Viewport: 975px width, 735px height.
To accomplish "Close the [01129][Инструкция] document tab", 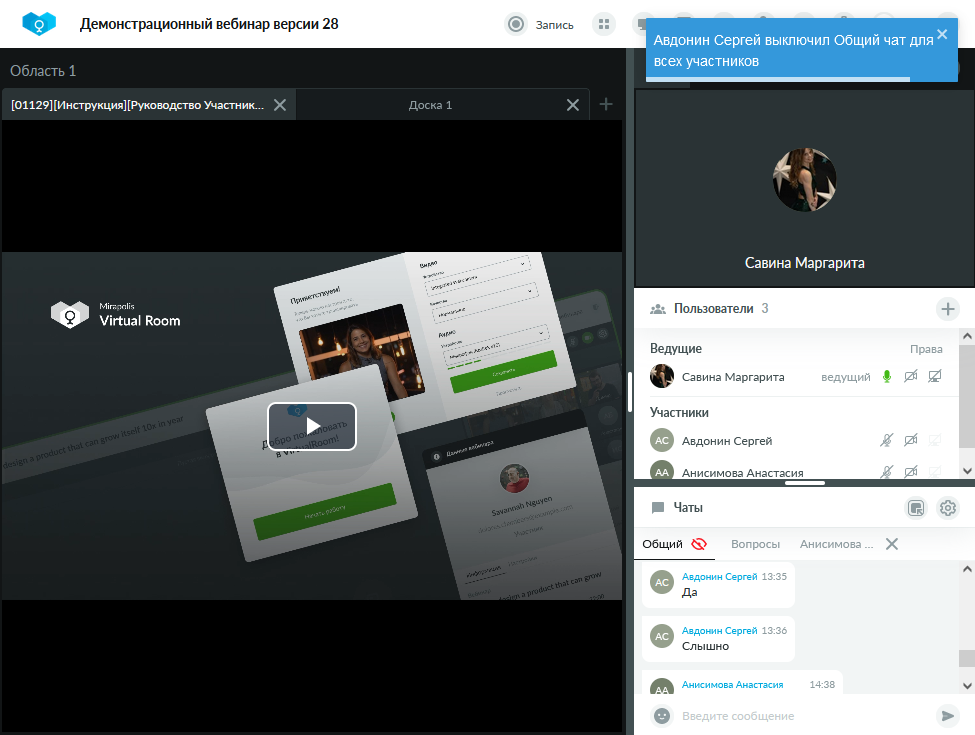I will point(280,105).
